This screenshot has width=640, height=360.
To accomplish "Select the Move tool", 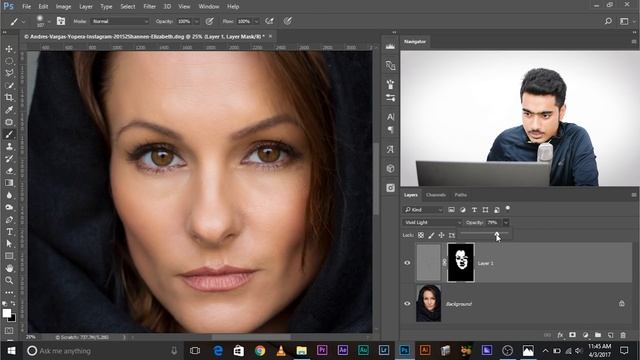I will coord(9,49).
